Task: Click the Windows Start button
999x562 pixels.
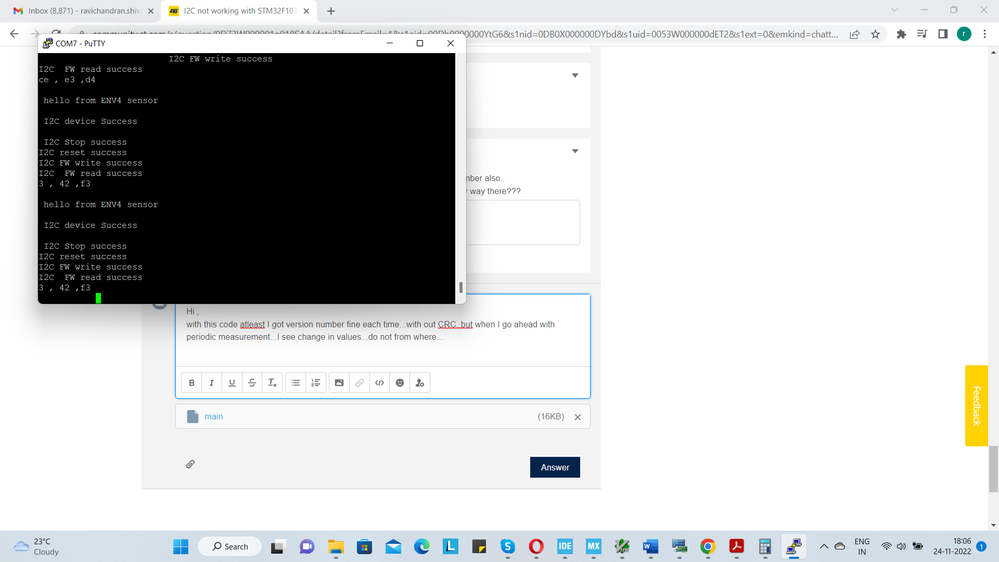Action: (181, 547)
